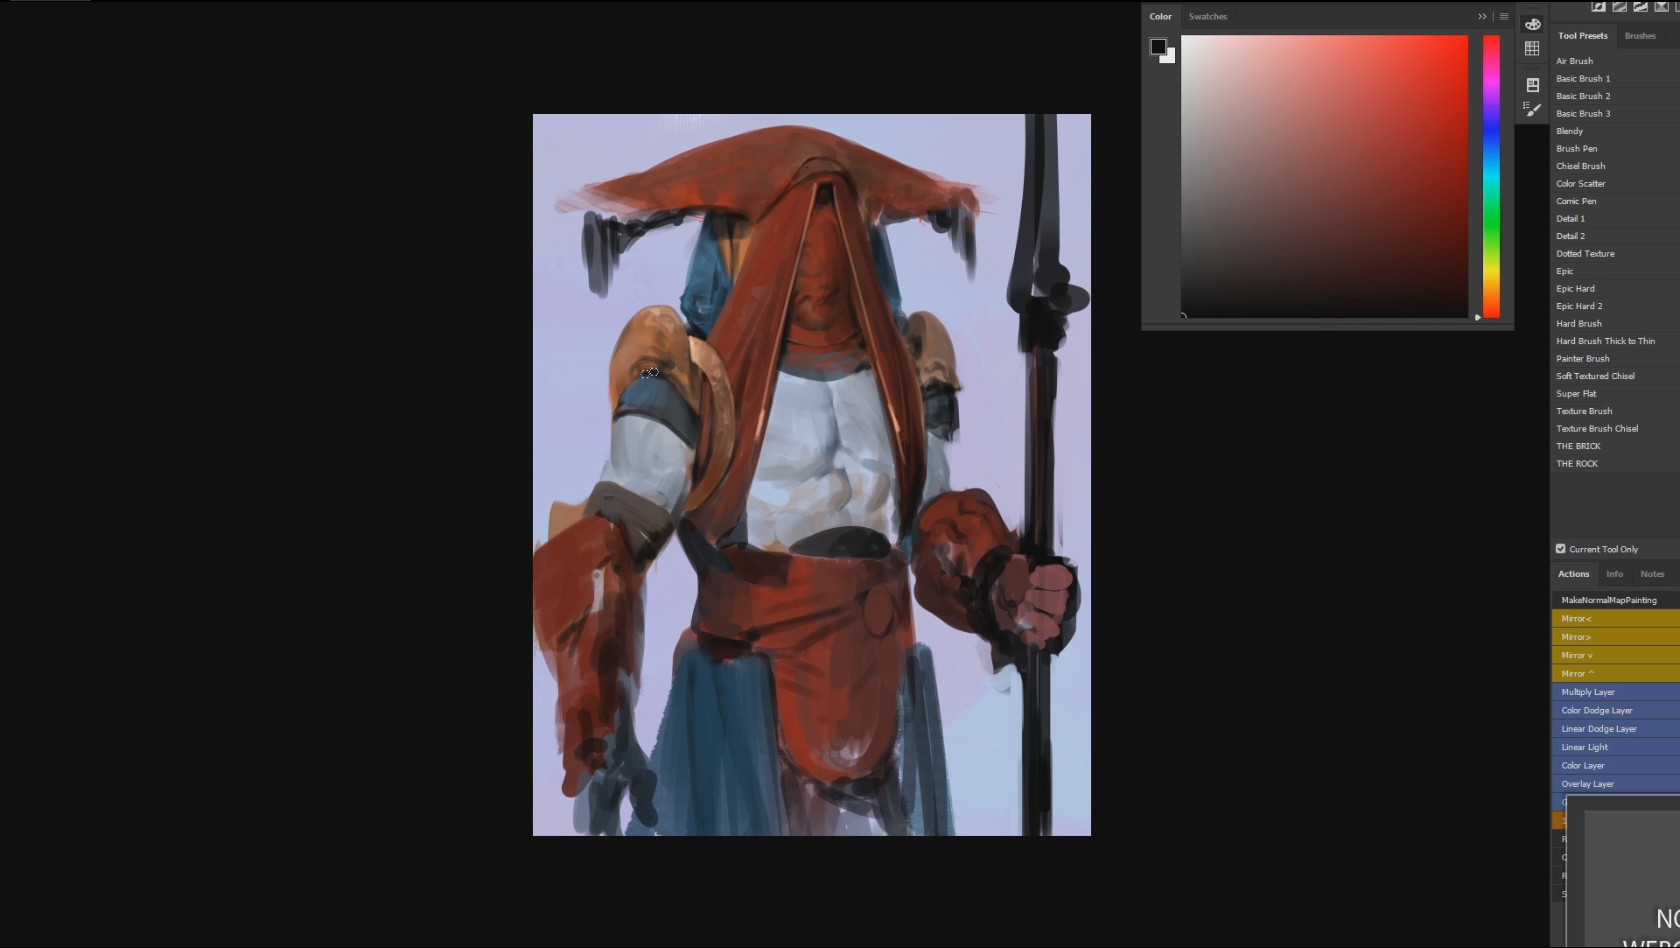Viewport: 1680px width, 948px height.
Task: Switch to the Info tab
Action: click(x=1614, y=574)
